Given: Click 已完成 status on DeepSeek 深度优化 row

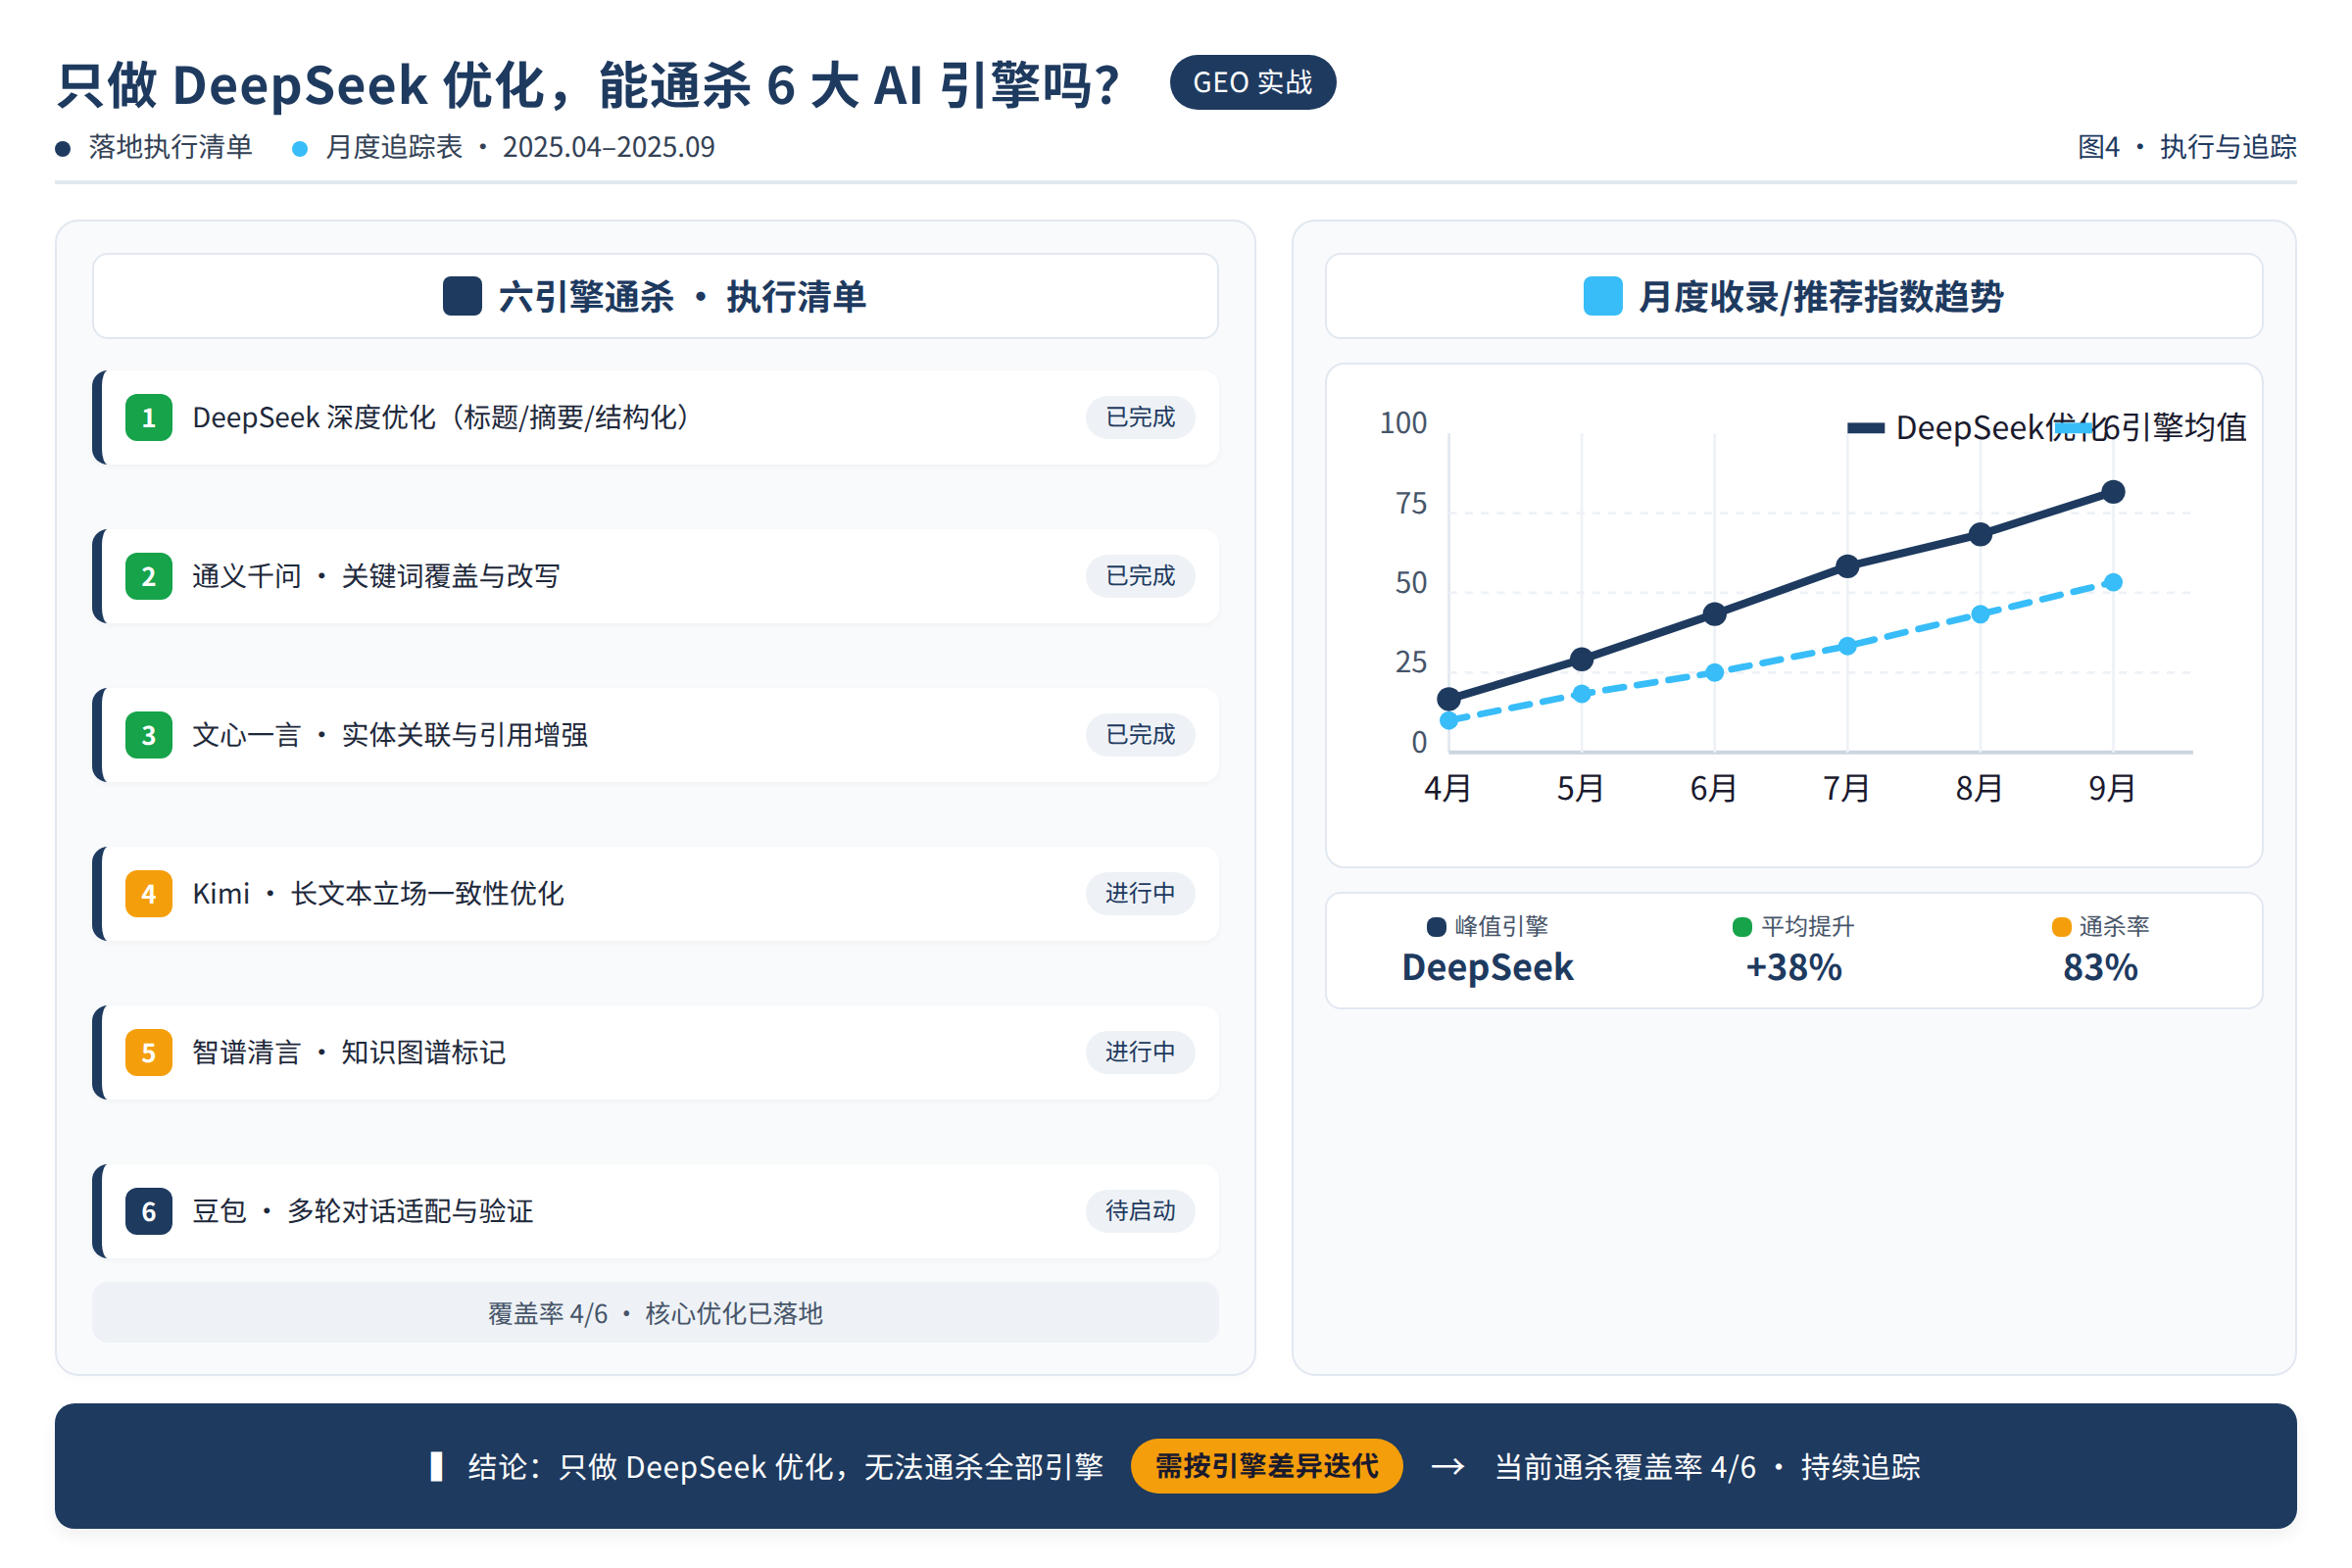Looking at the screenshot, I should pos(1140,417).
